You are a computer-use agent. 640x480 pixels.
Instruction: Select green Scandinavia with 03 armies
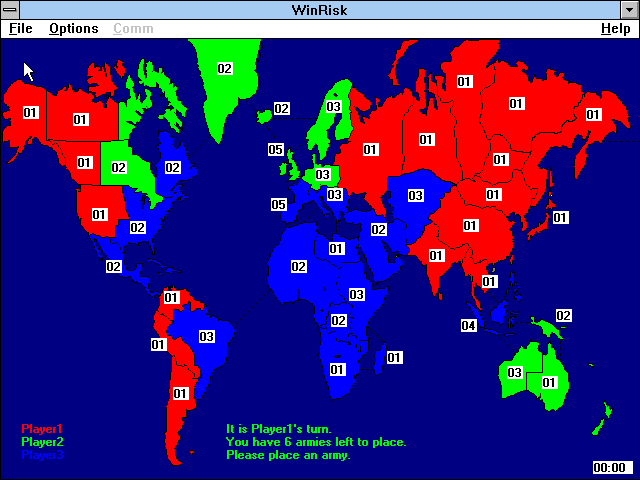tap(333, 107)
